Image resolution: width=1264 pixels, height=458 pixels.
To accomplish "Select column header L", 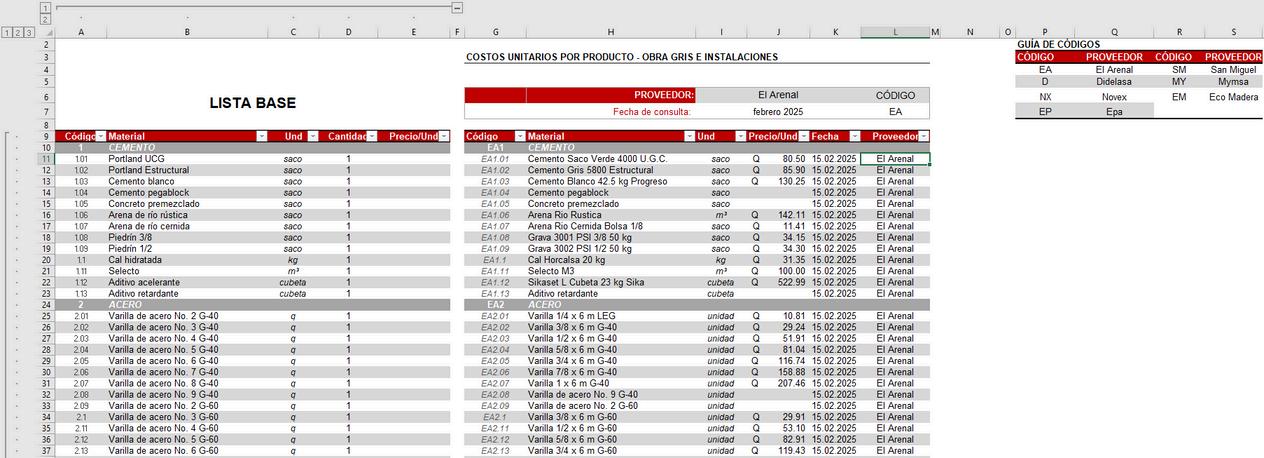I will pos(895,32).
